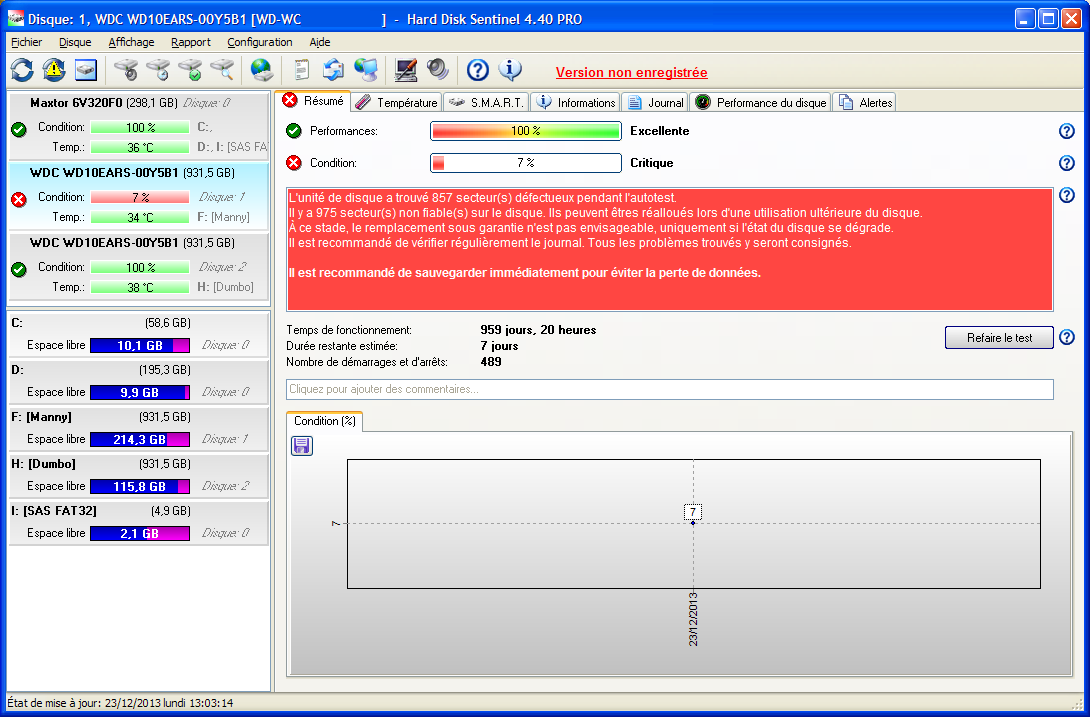Open the Configuration menu
This screenshot has height=717, width=1090.
coord(260,42)
